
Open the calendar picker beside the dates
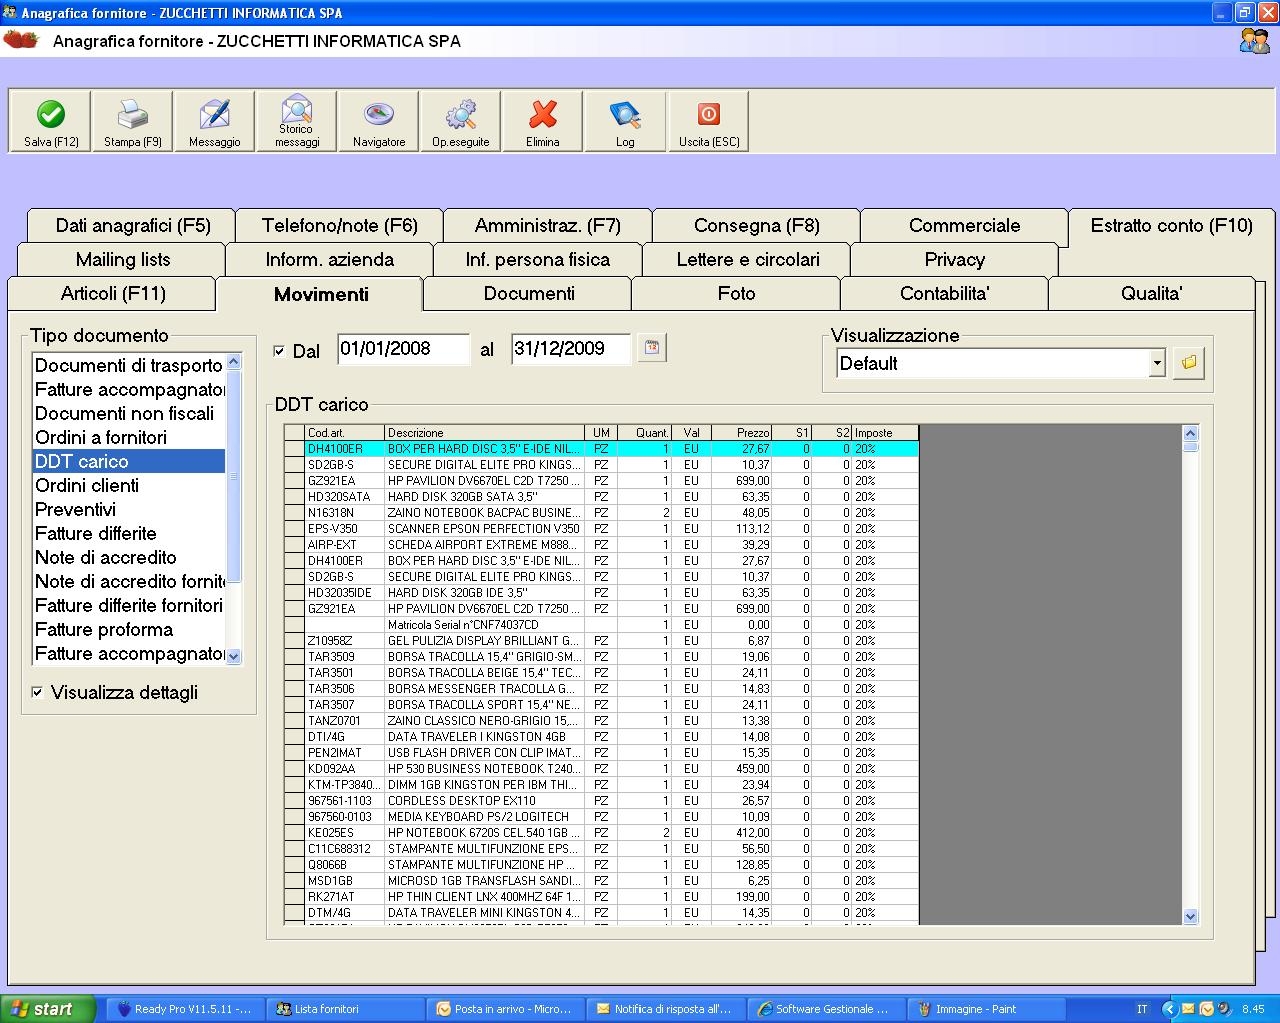pyautogui.click(x=652, y=348)
